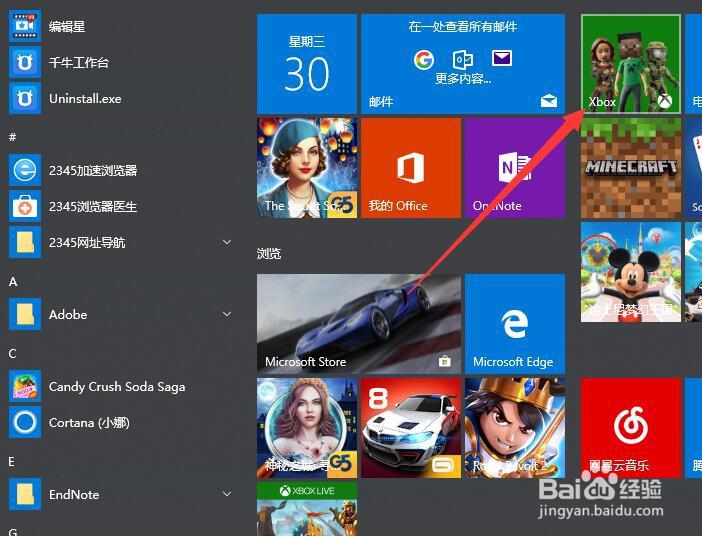Open the 邮件 mail tile
The image size is (702, 536).
(x=463, y=64)
